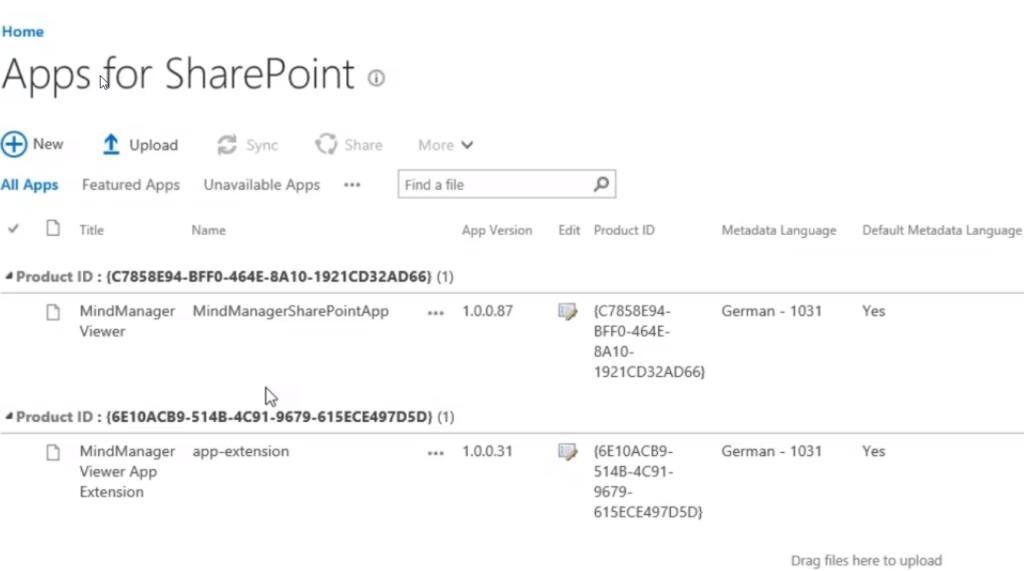Viewport: 1024px width, 571px height.
Task: Select version 1.0.0.31 cell
Action: coord(487,451)
